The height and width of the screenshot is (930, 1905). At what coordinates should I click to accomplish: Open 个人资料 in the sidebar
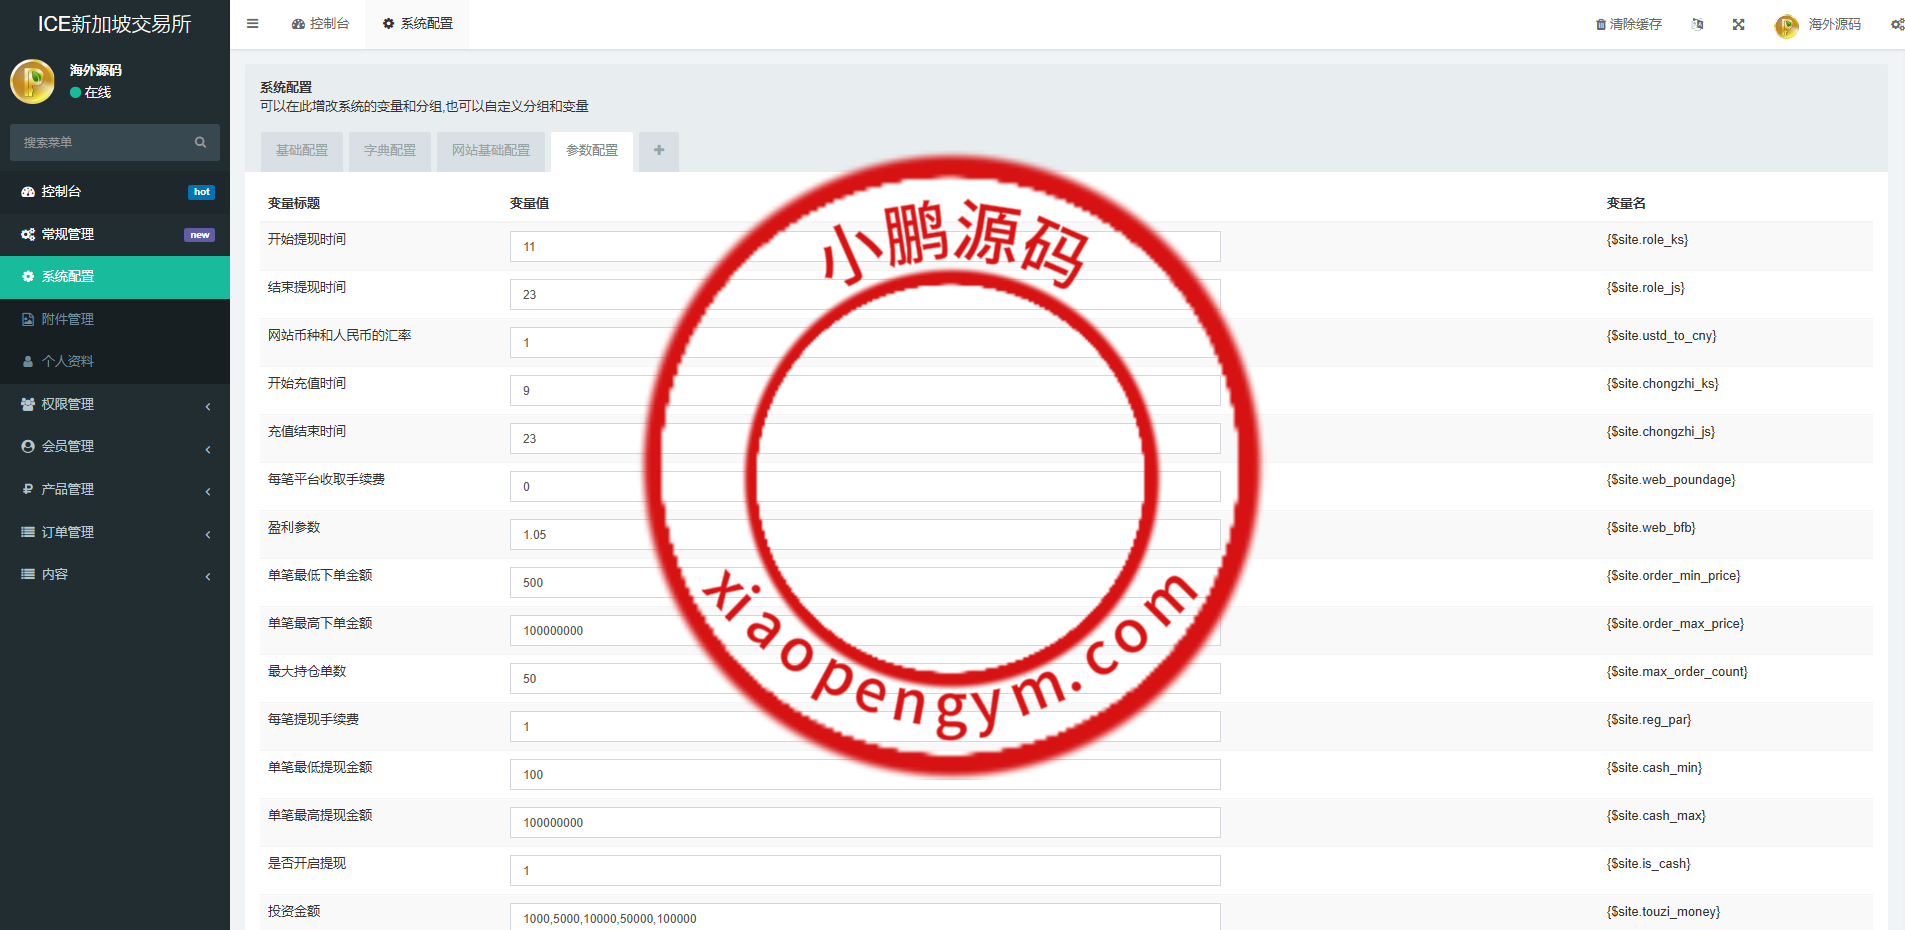pyautogui.click(x=68, y=362)
